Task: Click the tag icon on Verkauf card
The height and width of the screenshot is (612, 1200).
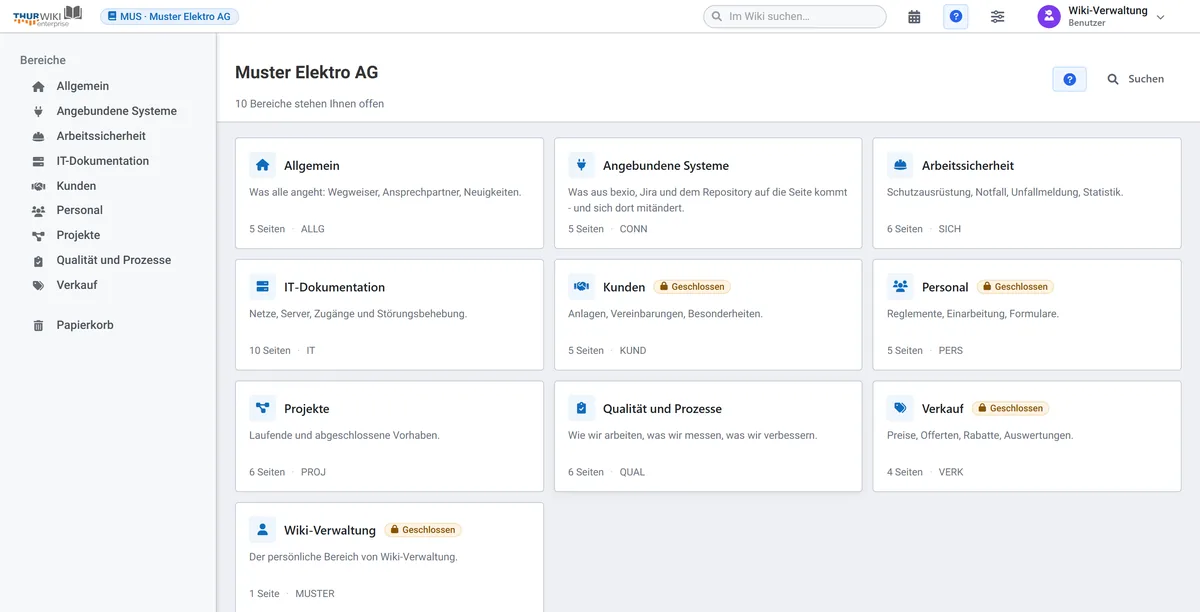Action: (x=900, y=408)
